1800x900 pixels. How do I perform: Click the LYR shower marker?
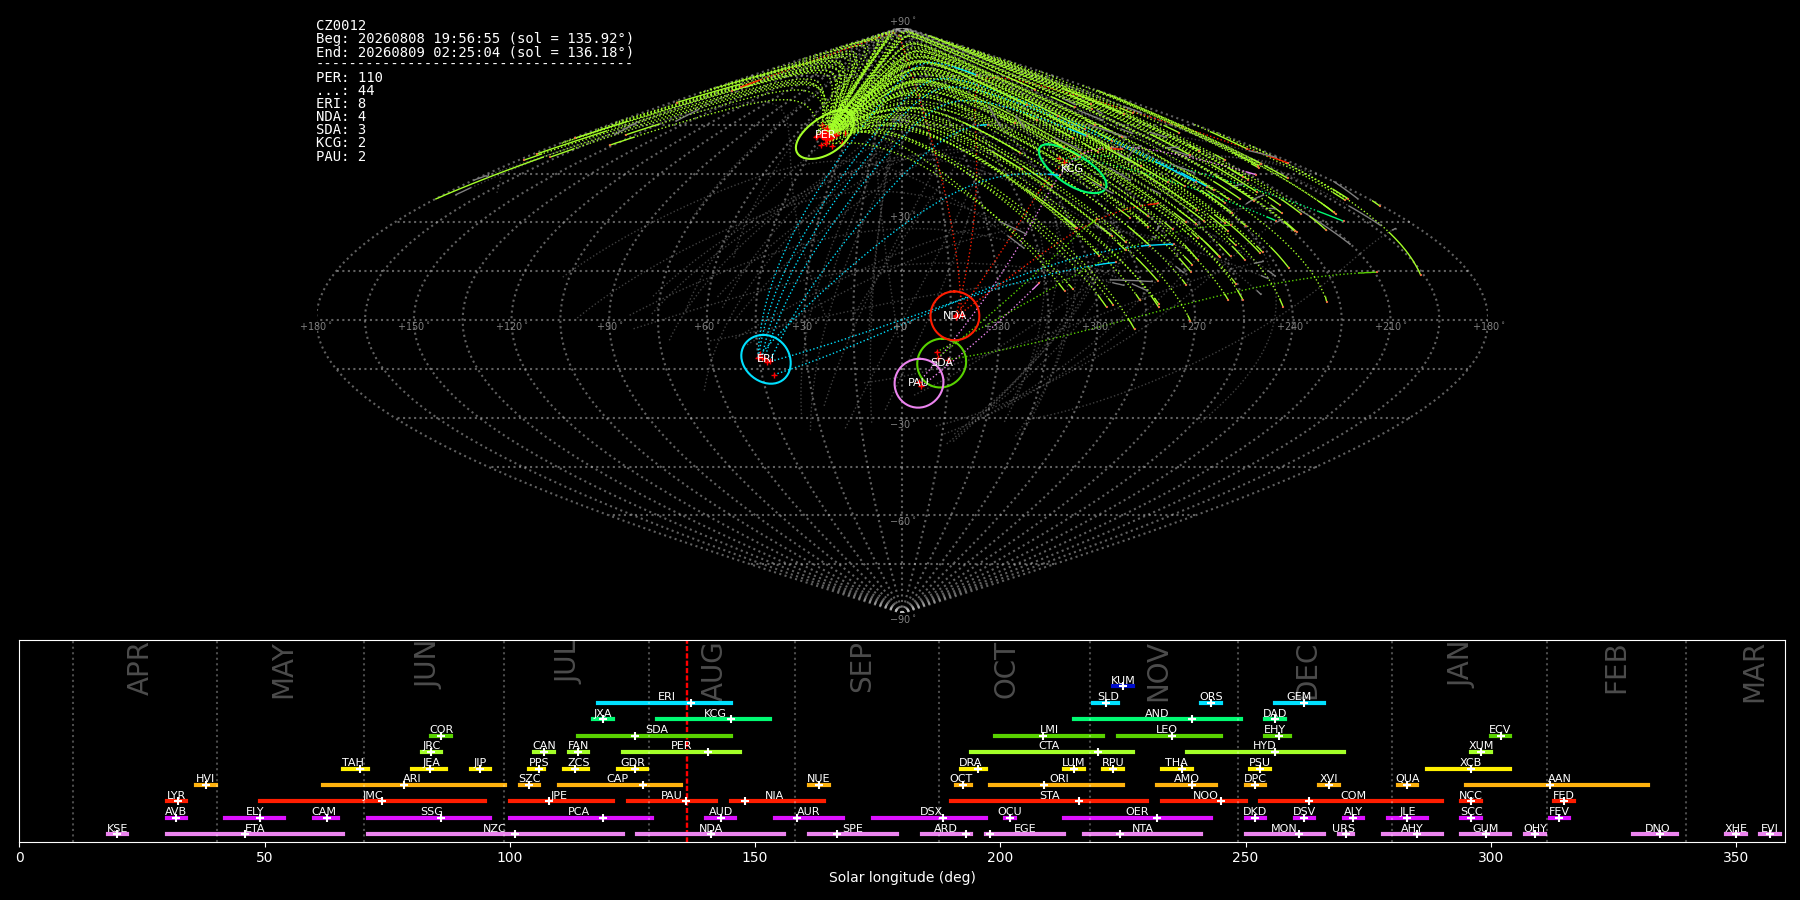[177, 801]
